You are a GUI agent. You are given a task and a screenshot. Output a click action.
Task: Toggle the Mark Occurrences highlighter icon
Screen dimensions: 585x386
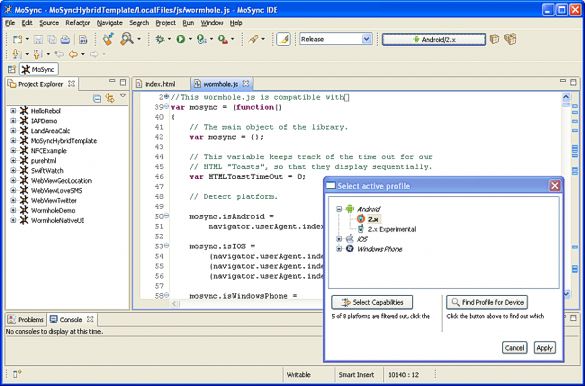[x=283, y=39]
